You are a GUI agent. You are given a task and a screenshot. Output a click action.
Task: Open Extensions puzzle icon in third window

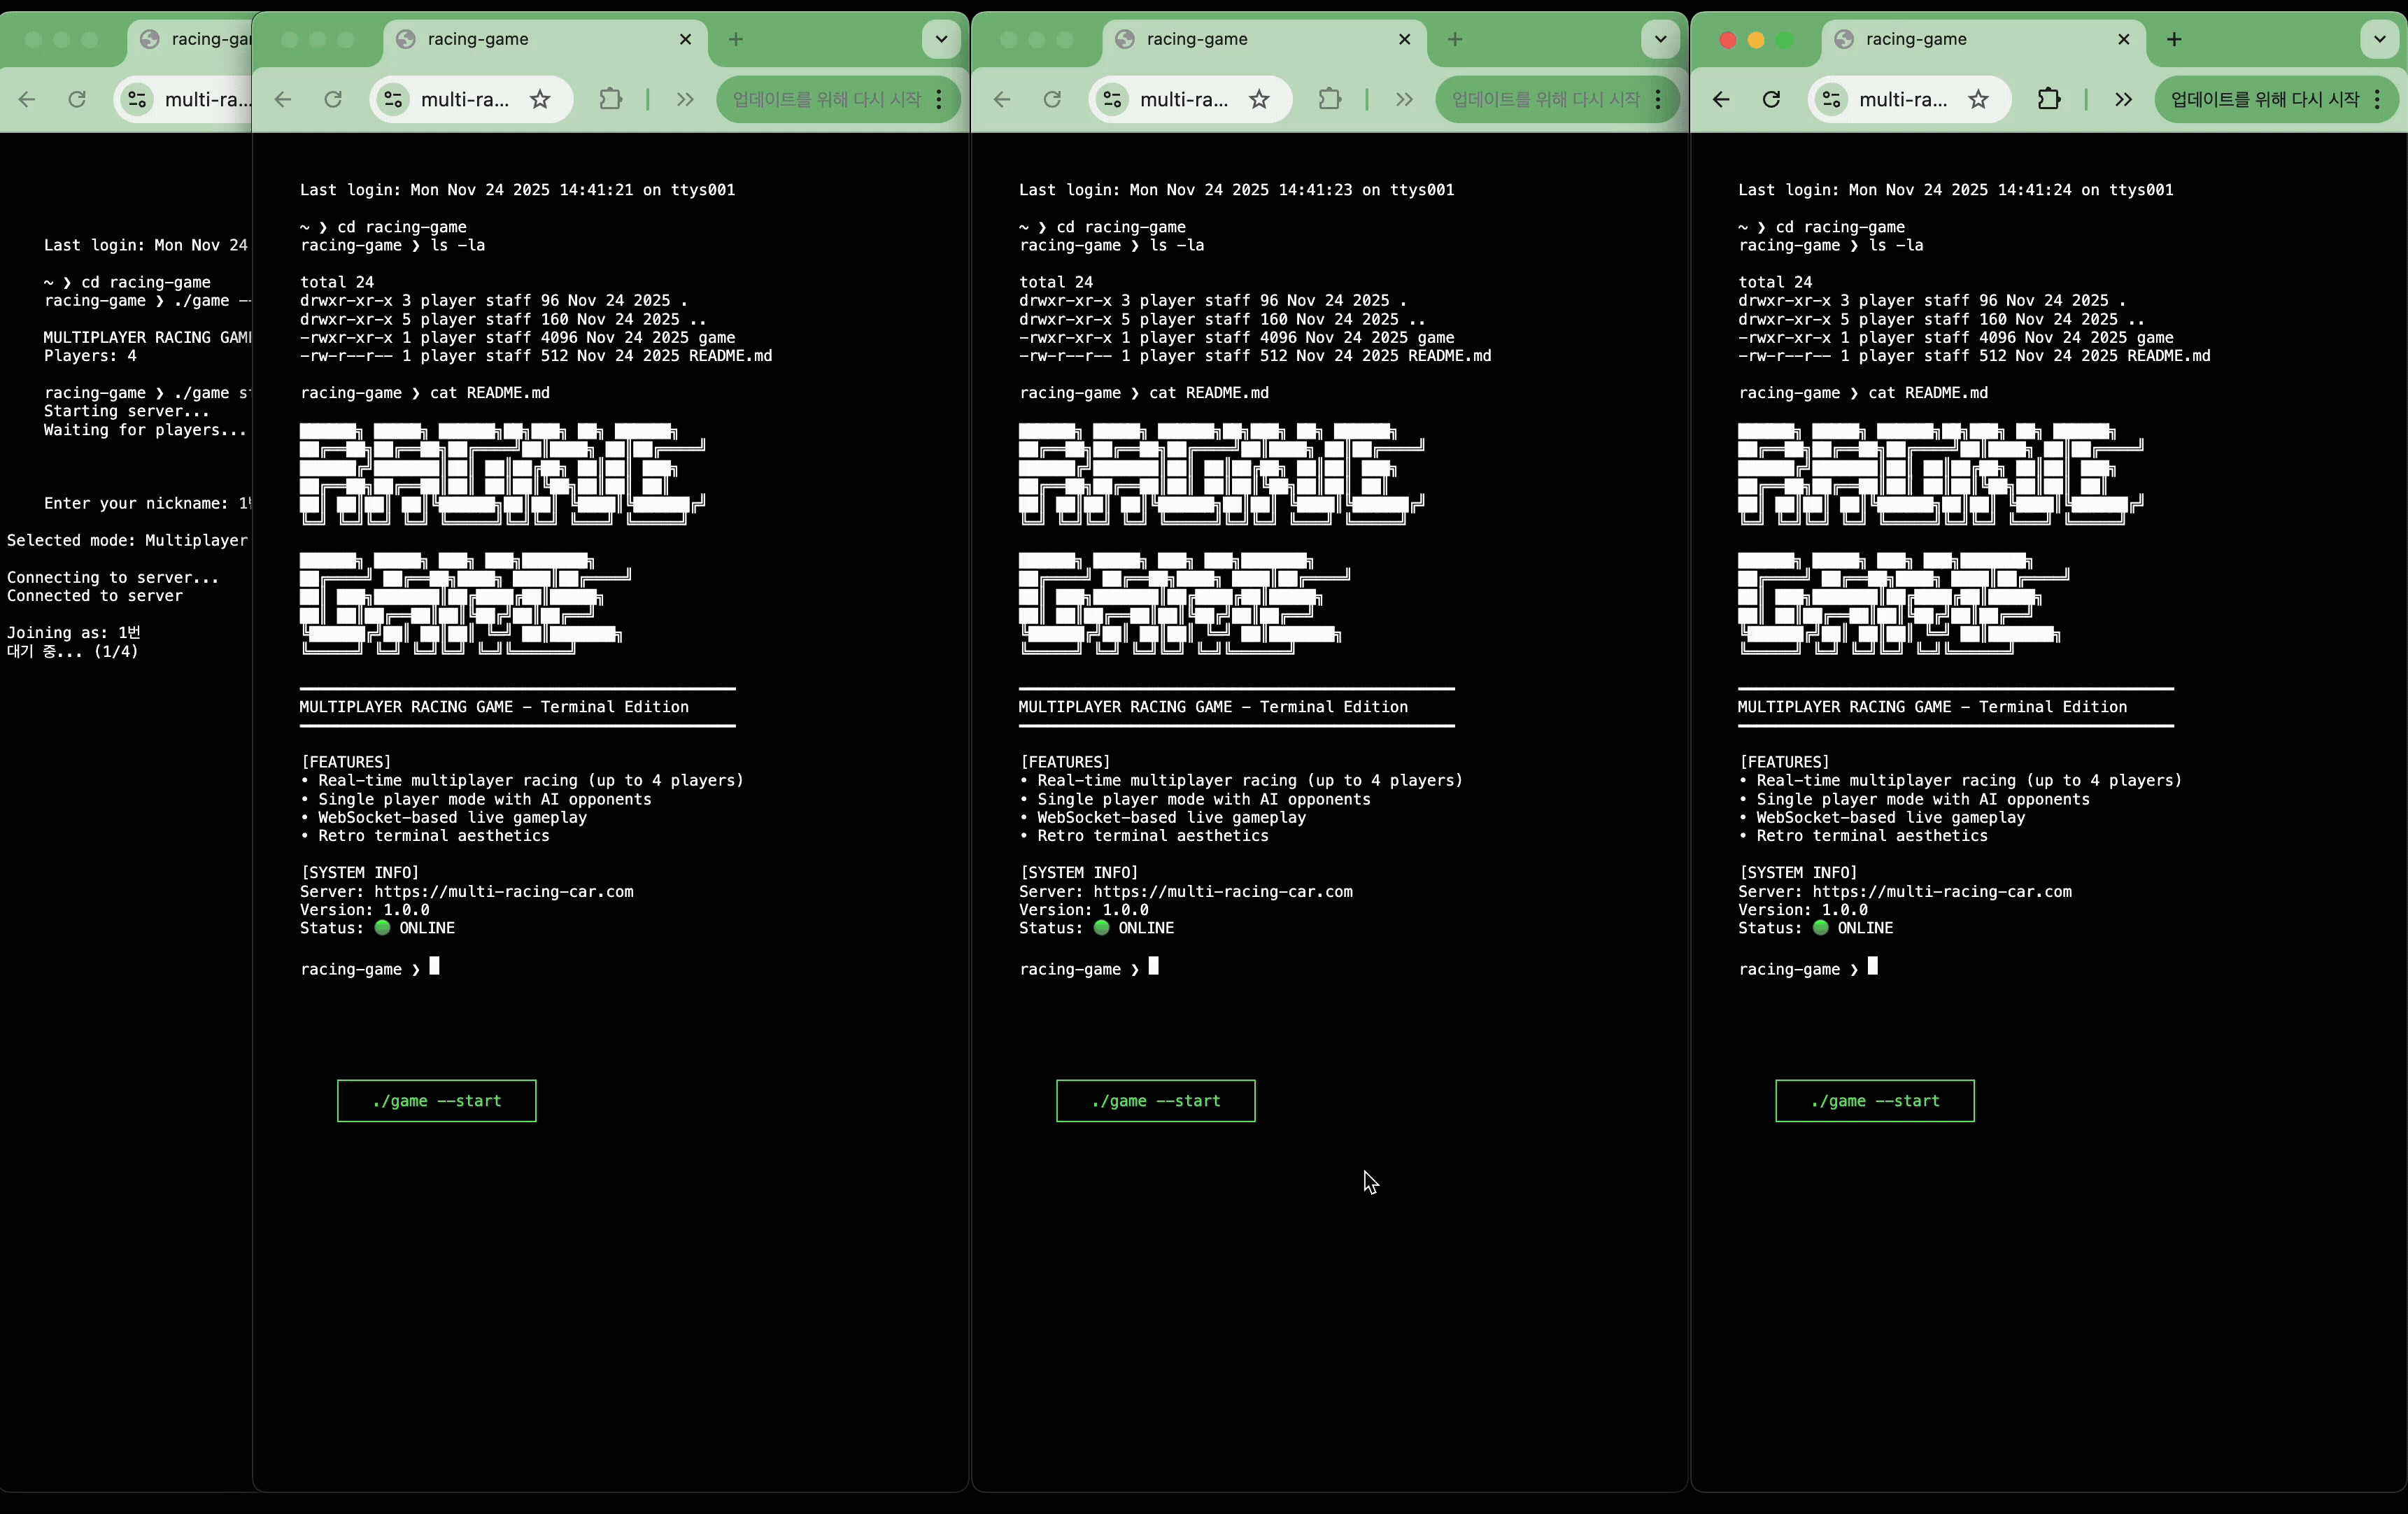tap(1329, 99)
